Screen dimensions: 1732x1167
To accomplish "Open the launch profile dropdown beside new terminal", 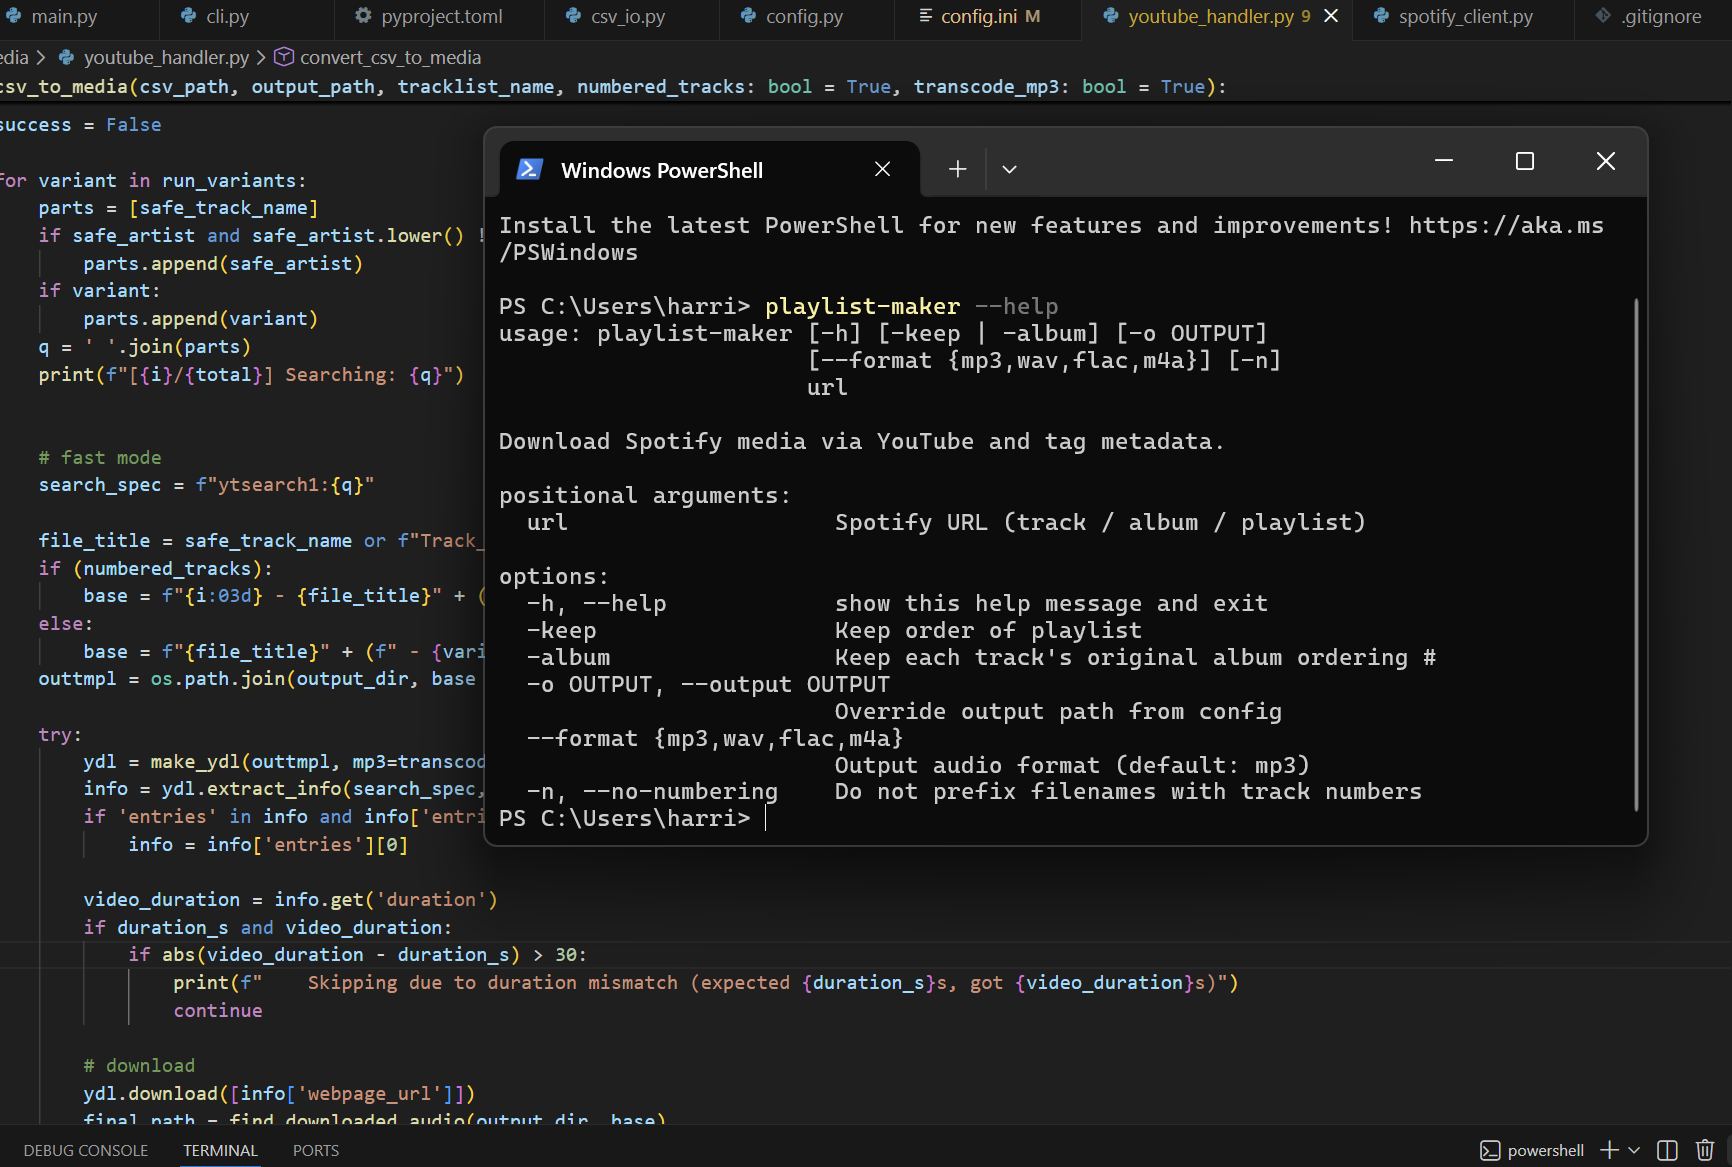I will tap(1634, 1150).
